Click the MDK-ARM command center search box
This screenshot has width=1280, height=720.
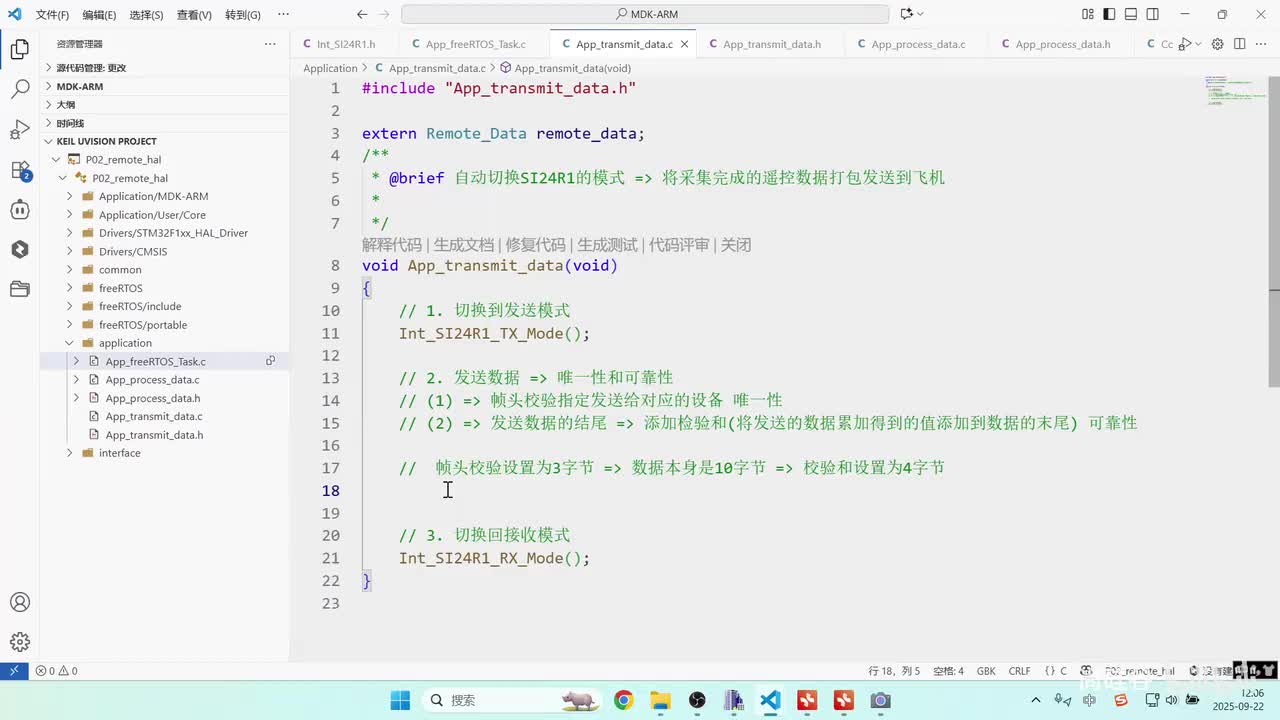pyautogui.click(x=645, y=14)
